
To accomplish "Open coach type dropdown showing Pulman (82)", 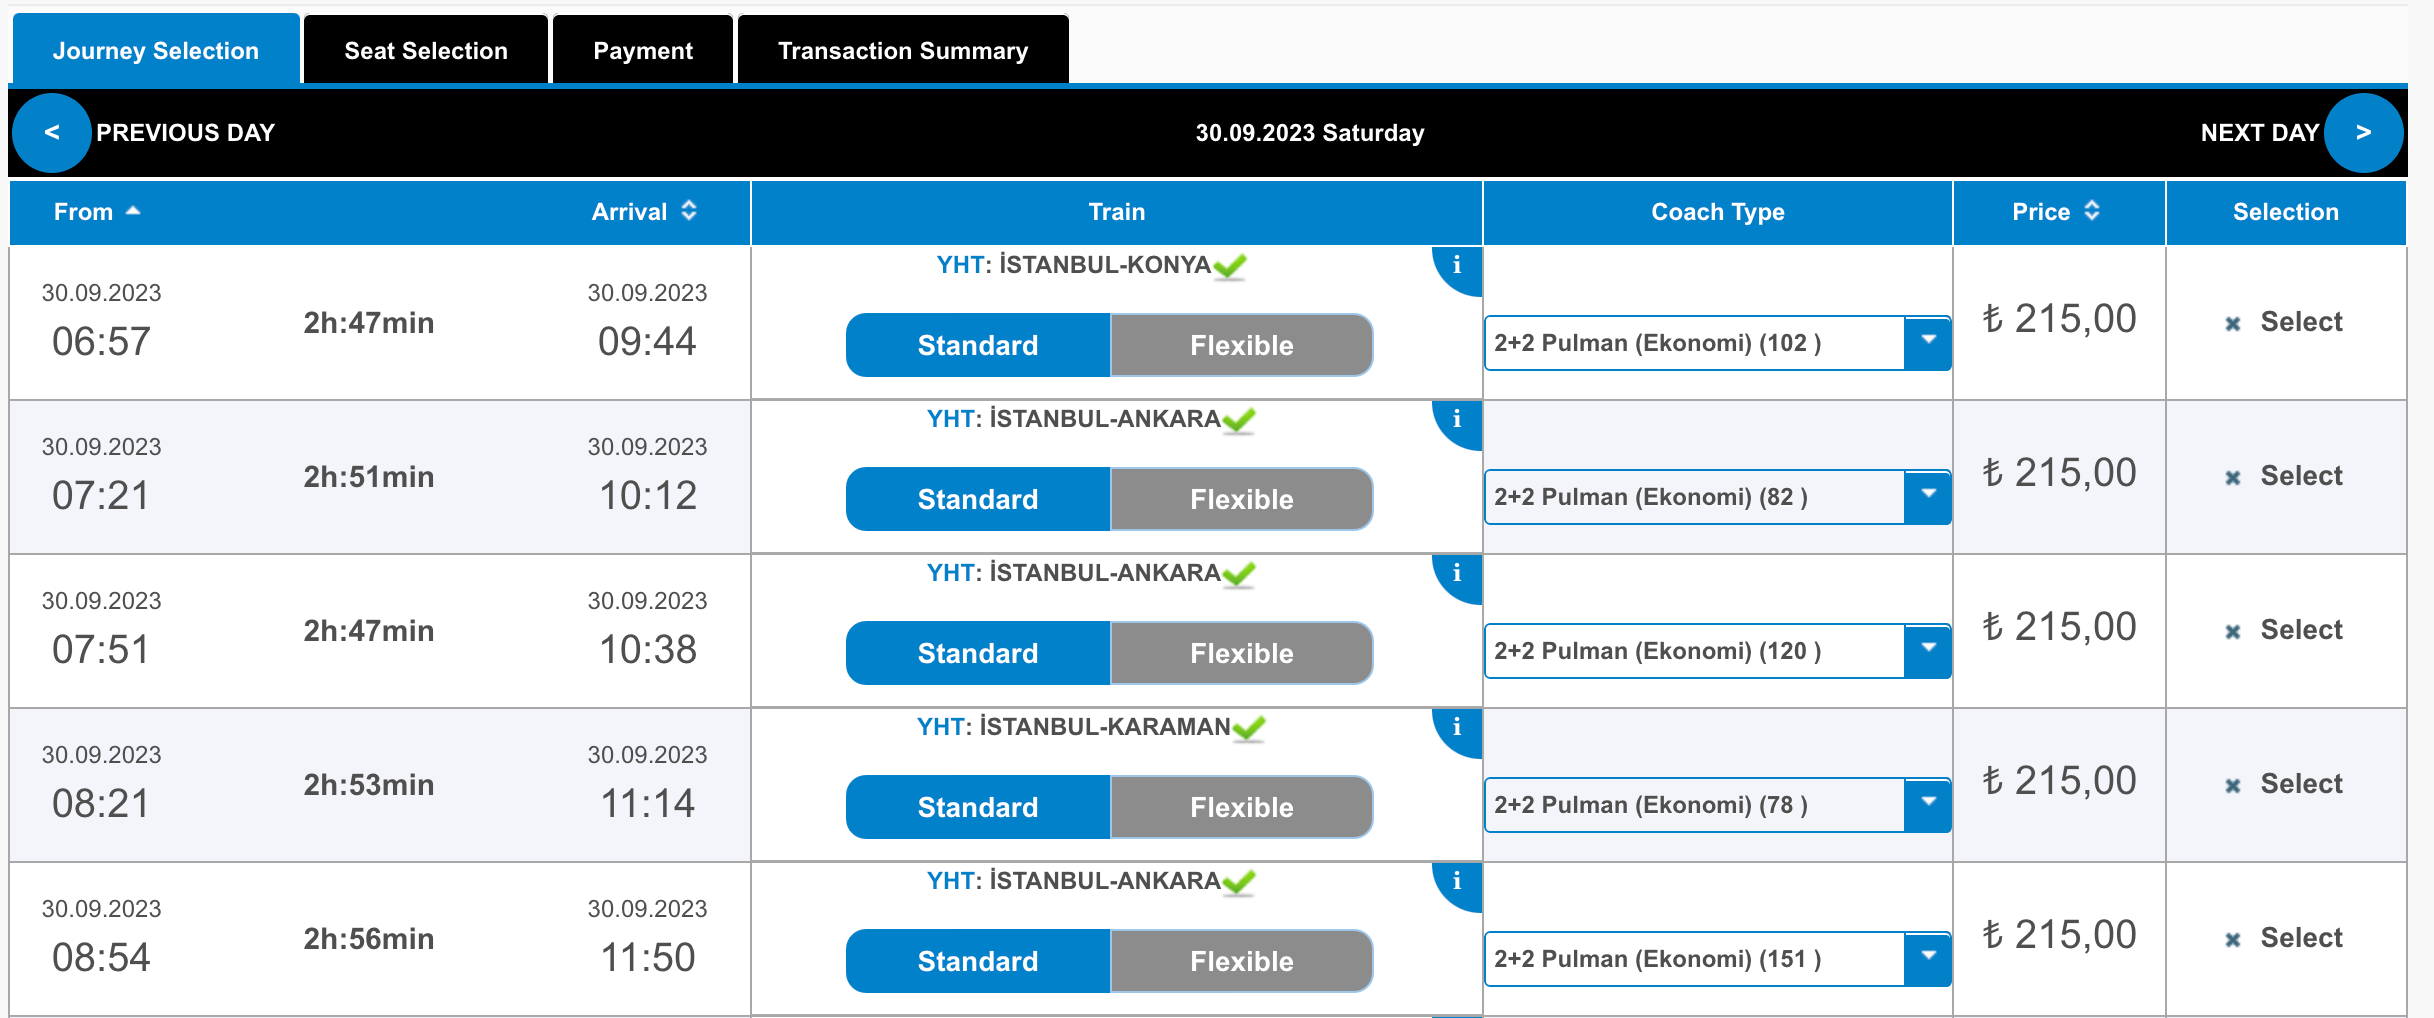I will click(1718, 497).
